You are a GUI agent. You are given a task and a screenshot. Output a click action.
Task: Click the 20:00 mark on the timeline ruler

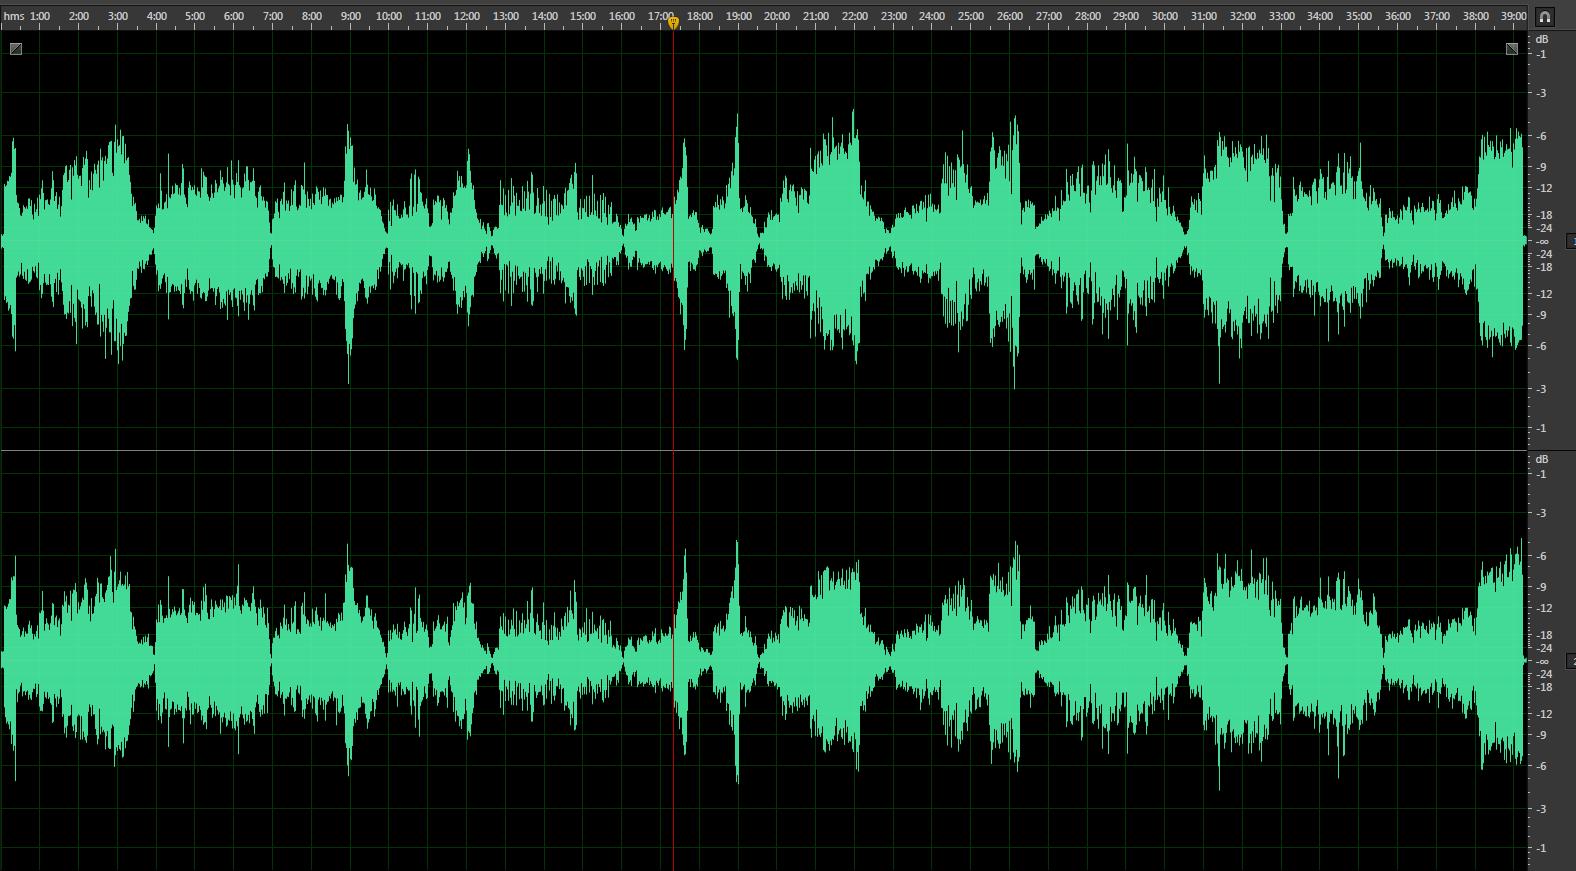tap(776, 16)
